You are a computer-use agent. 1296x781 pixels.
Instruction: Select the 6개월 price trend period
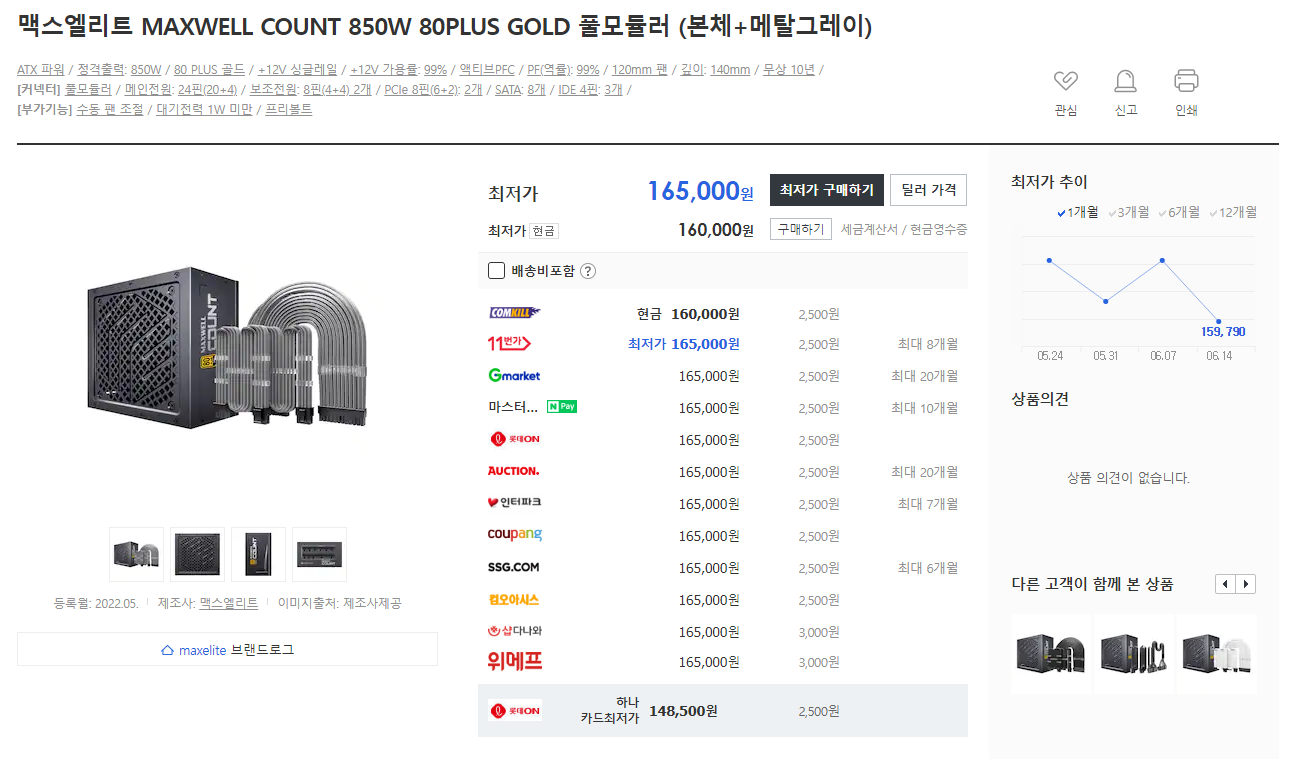point(1180,212)
